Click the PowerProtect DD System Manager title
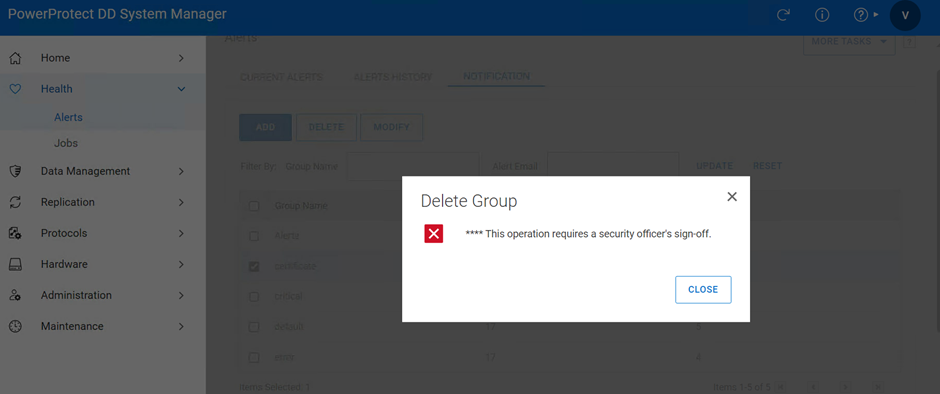Viewport: 940px width, 394px height. coord(117,14)
